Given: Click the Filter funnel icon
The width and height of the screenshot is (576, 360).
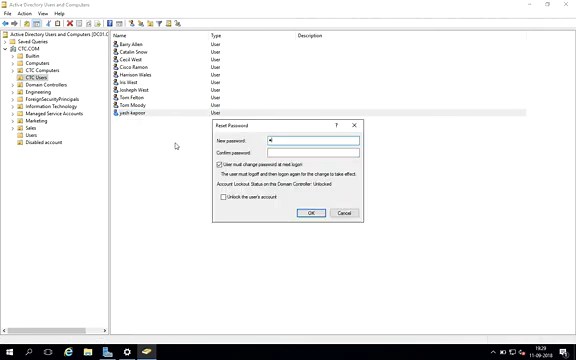Looking at the screenshot, I should click(159, 24).
